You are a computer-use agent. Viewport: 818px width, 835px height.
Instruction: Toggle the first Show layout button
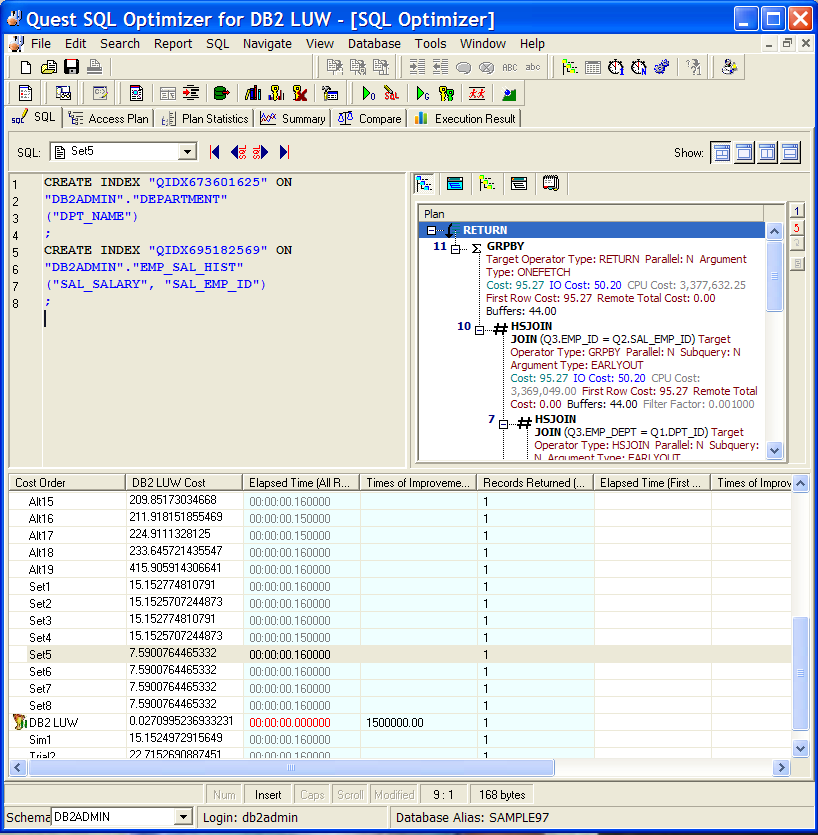[721, 152]
